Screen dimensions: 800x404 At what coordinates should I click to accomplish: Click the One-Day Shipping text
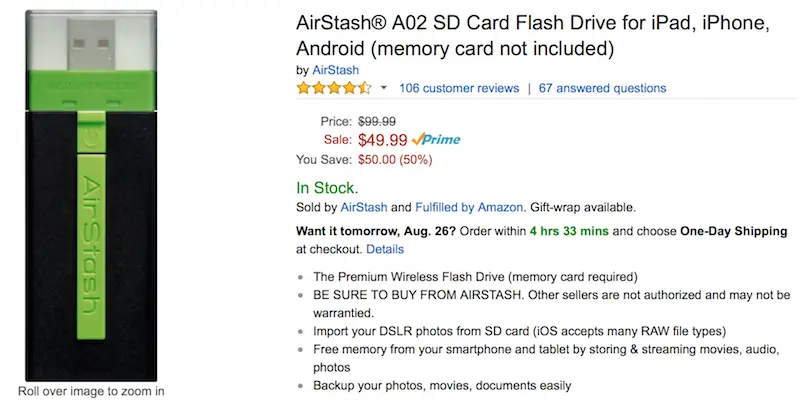pyautogui.click(x=734, y=231)
